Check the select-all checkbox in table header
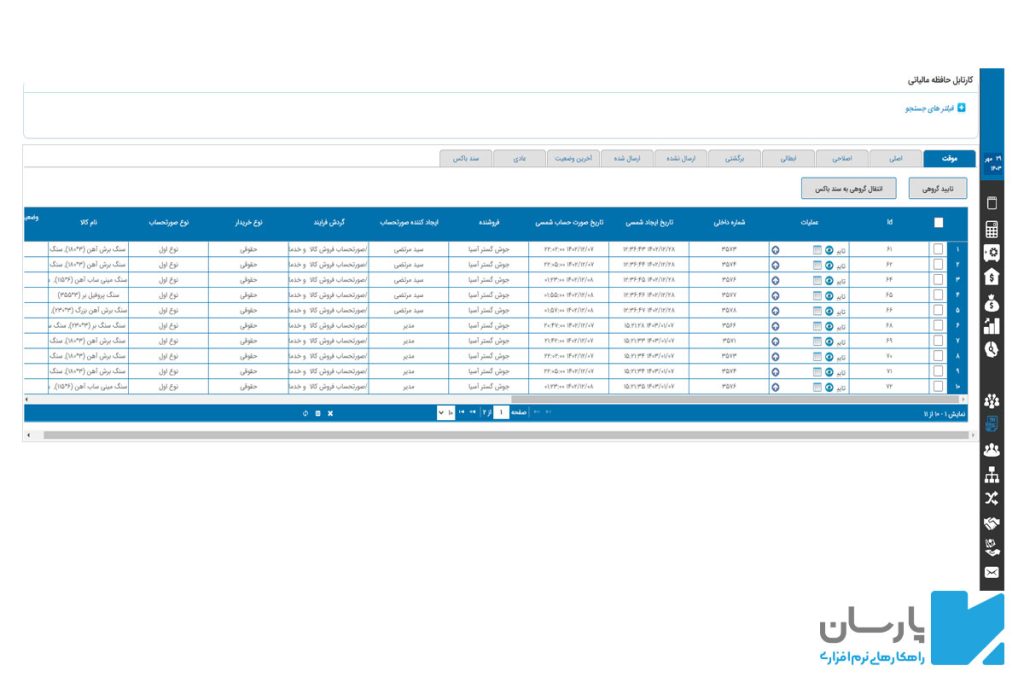1024x683 pixels. 938,223
